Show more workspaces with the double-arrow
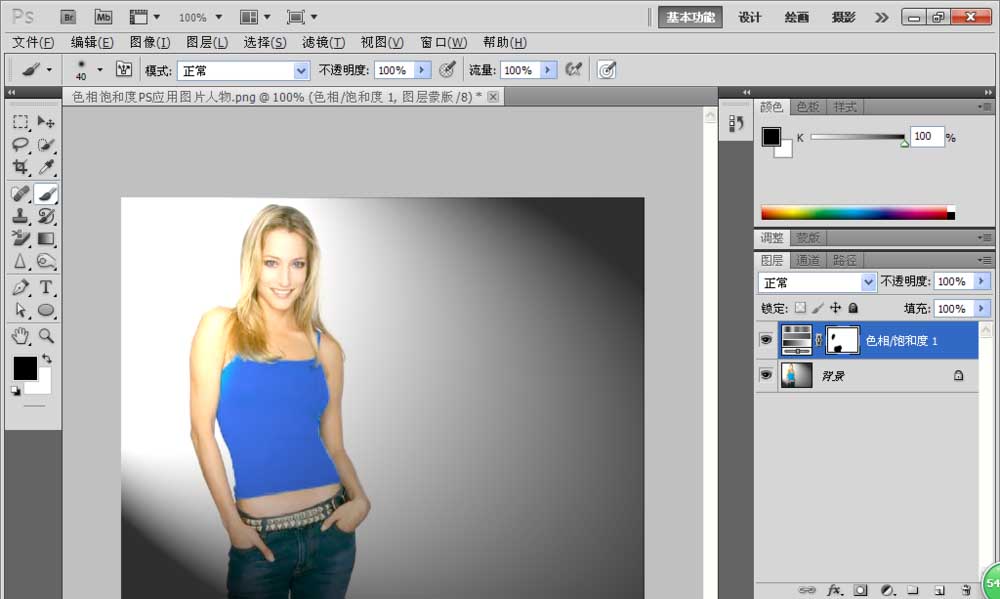 [881, 17]
